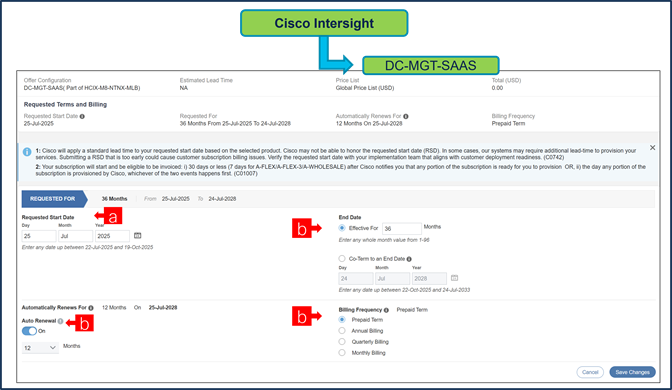The width and height of the screenshot is (672, 390).
Task: Select the Effective For radio button
Action: 342,228
